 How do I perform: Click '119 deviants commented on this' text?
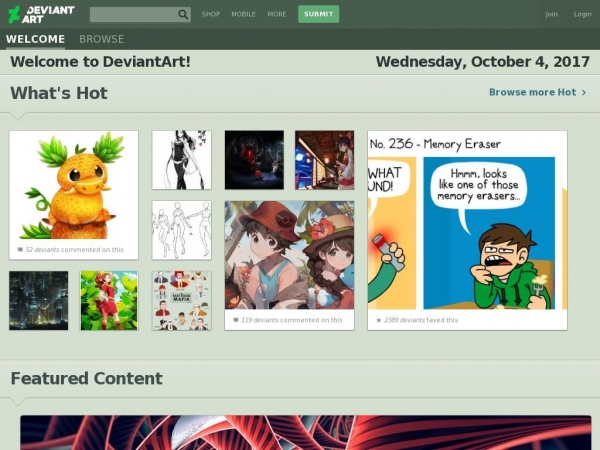[292, 320]
